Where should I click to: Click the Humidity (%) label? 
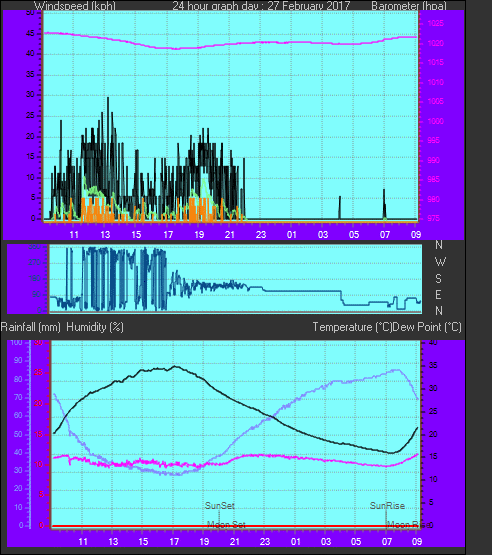(95, 327)
